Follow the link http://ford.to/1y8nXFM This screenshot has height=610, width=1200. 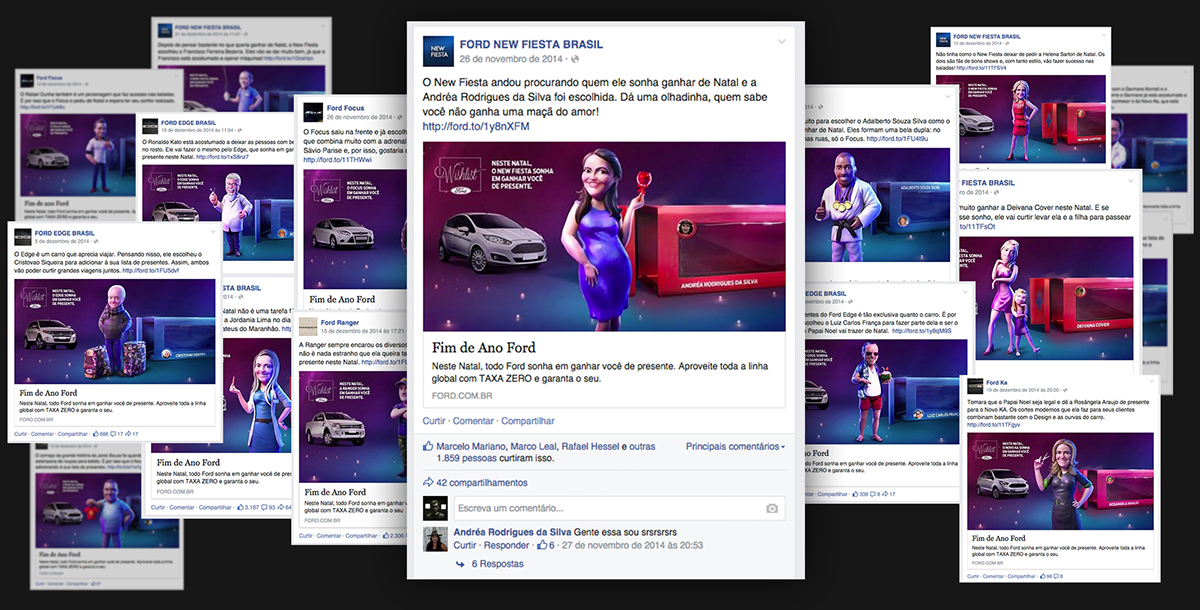477,127
